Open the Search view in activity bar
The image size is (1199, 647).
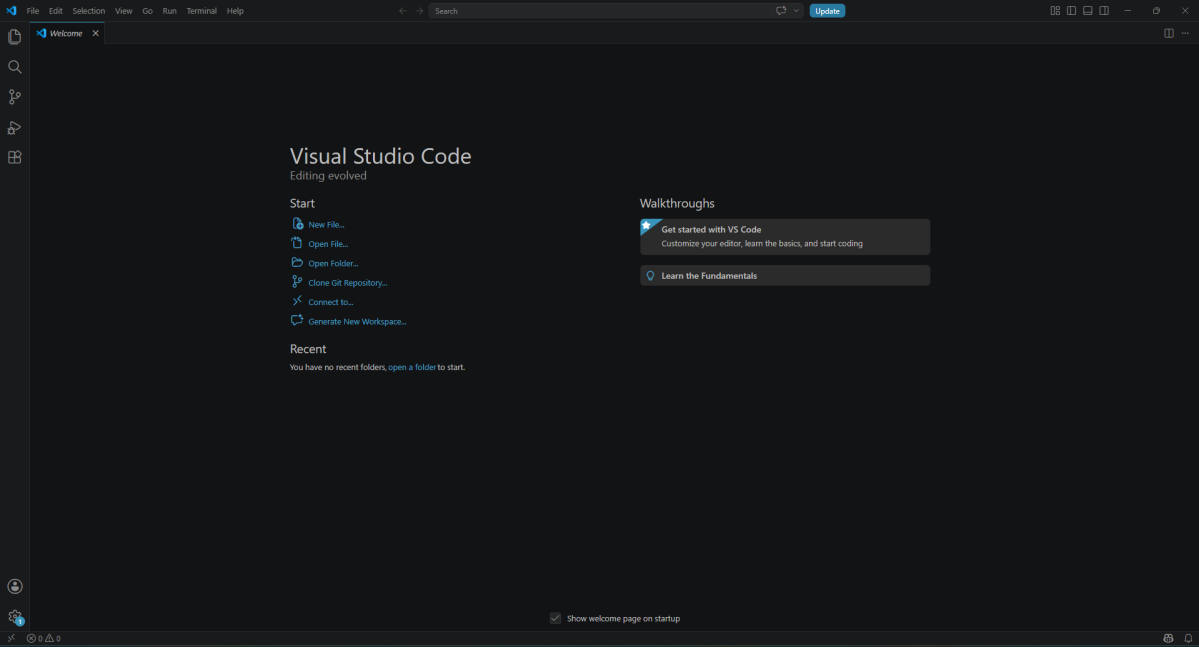(15, 67)
